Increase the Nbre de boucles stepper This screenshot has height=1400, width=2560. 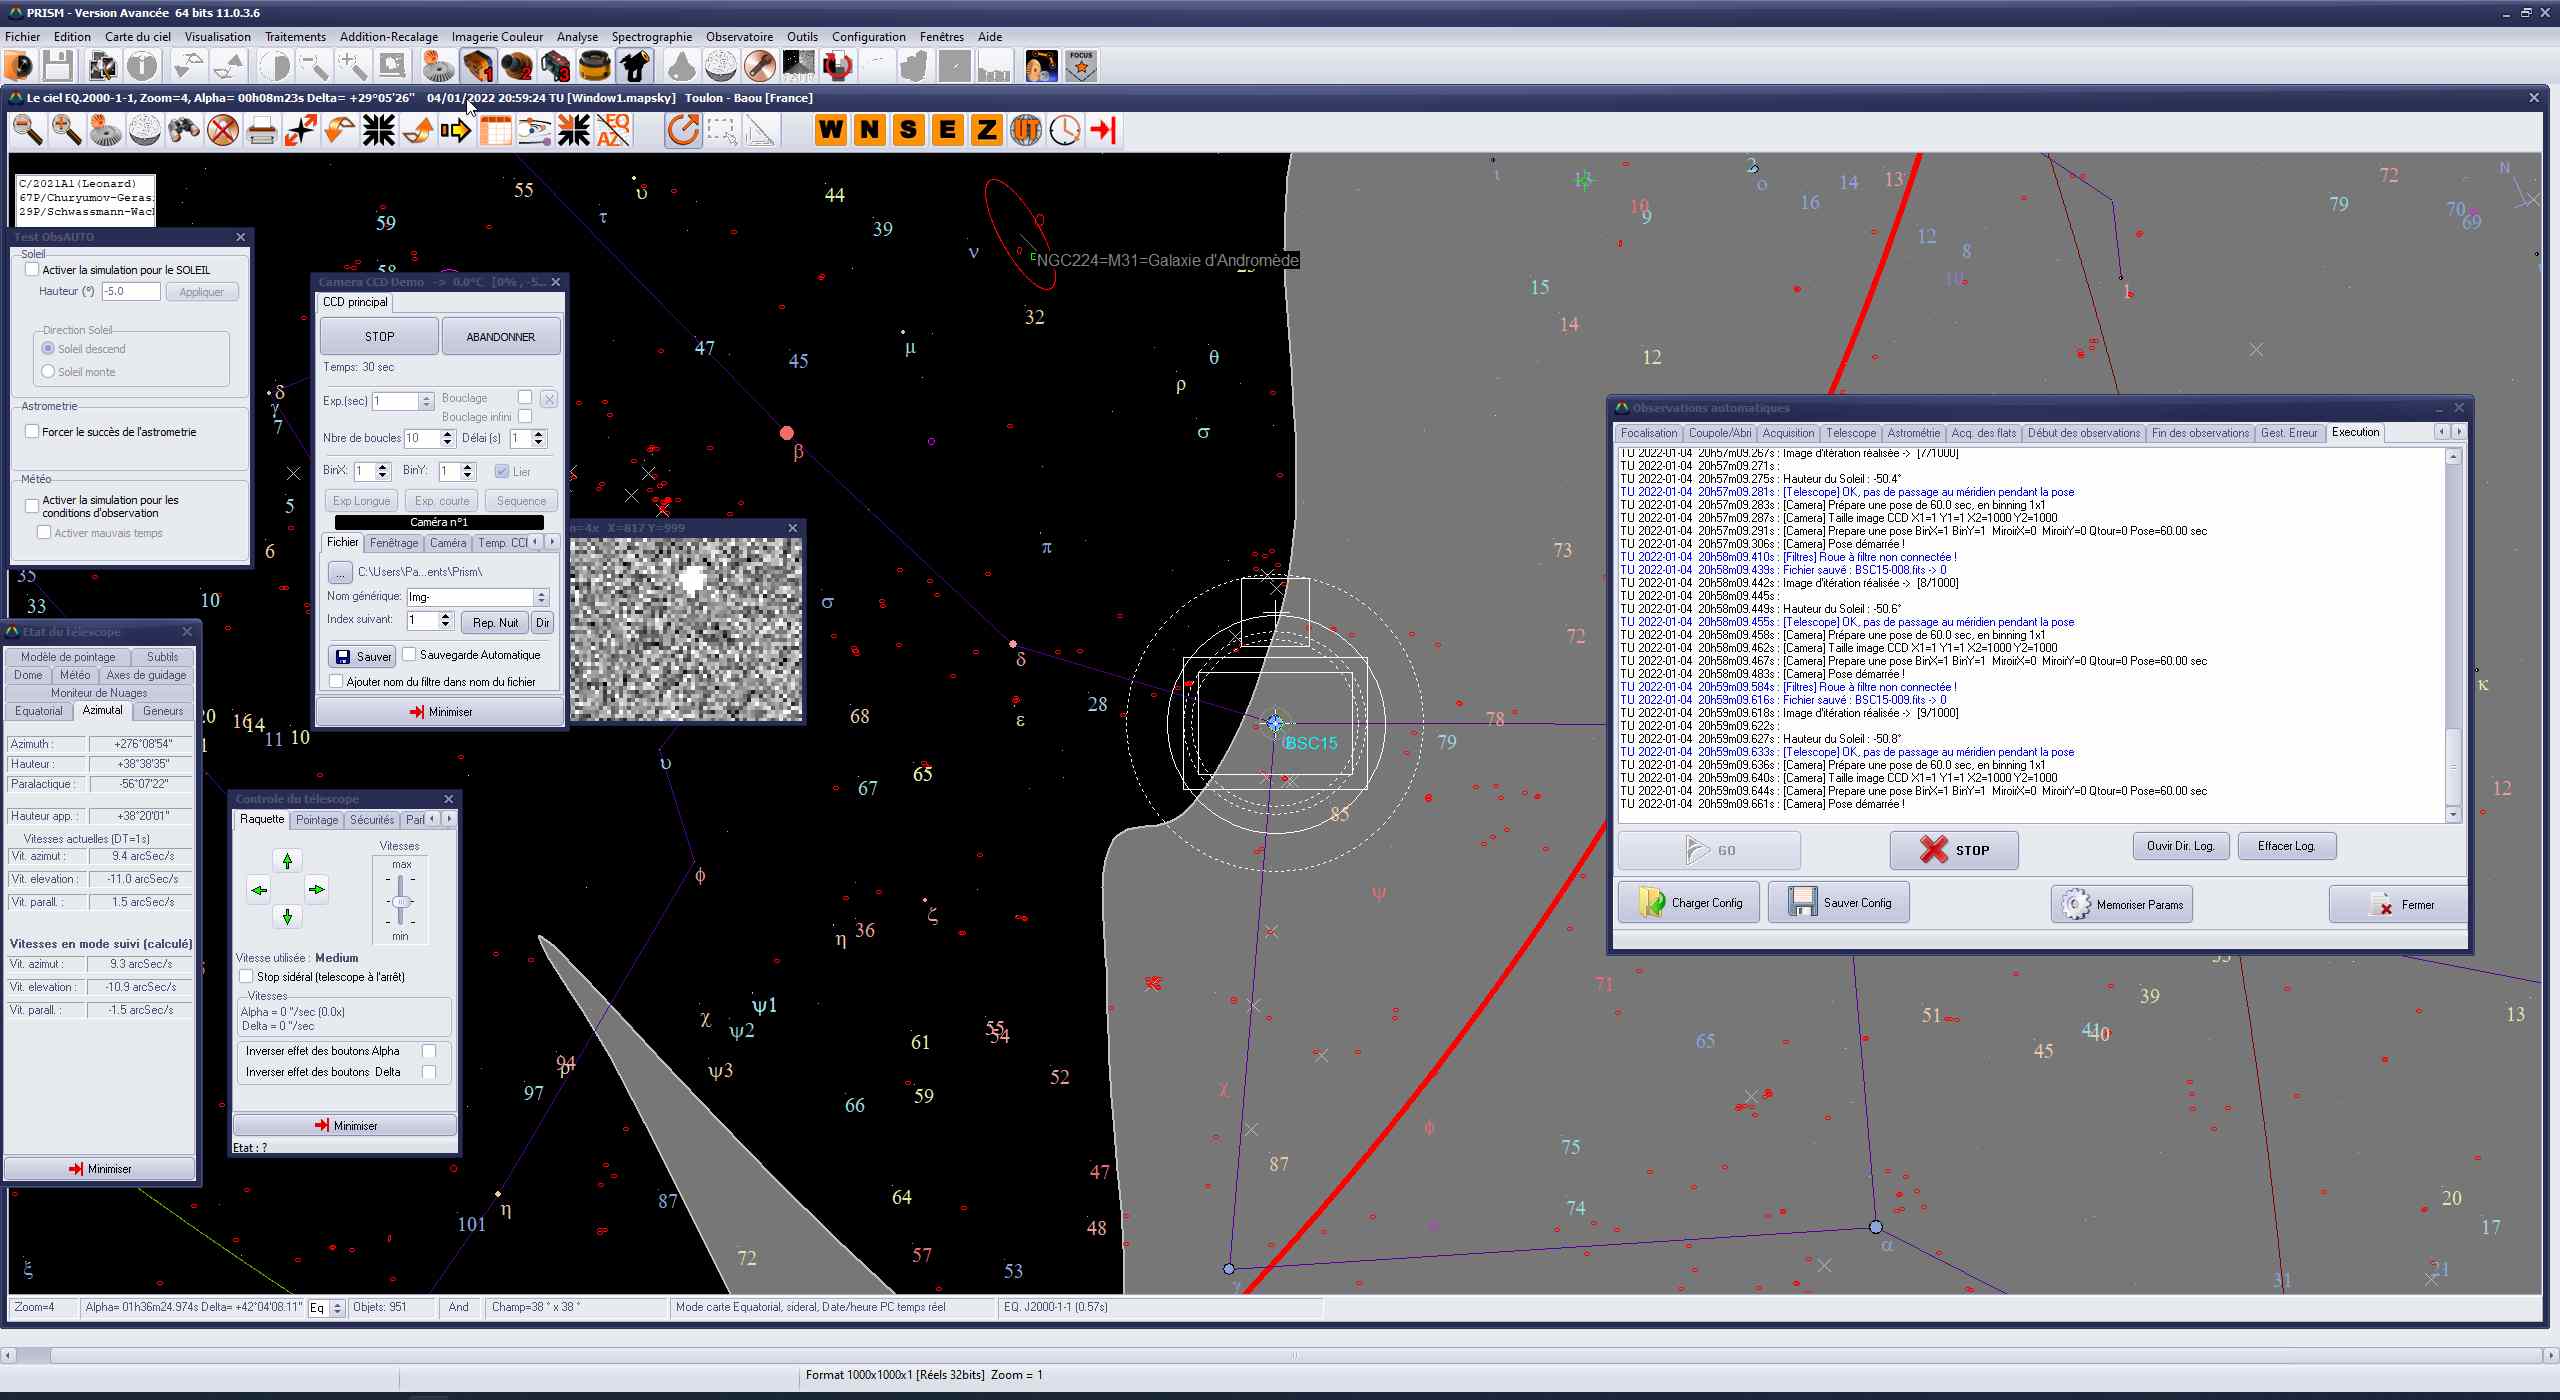[447, 433]
